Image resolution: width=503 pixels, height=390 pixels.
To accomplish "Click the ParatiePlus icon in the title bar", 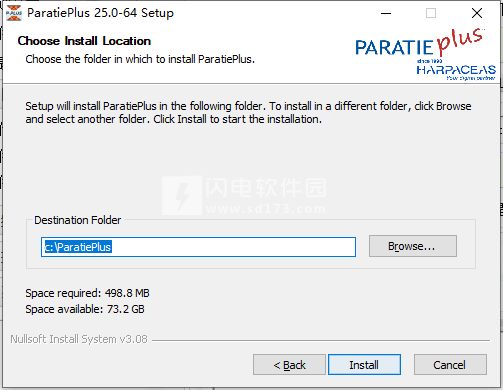I will [x=14, y=13].
